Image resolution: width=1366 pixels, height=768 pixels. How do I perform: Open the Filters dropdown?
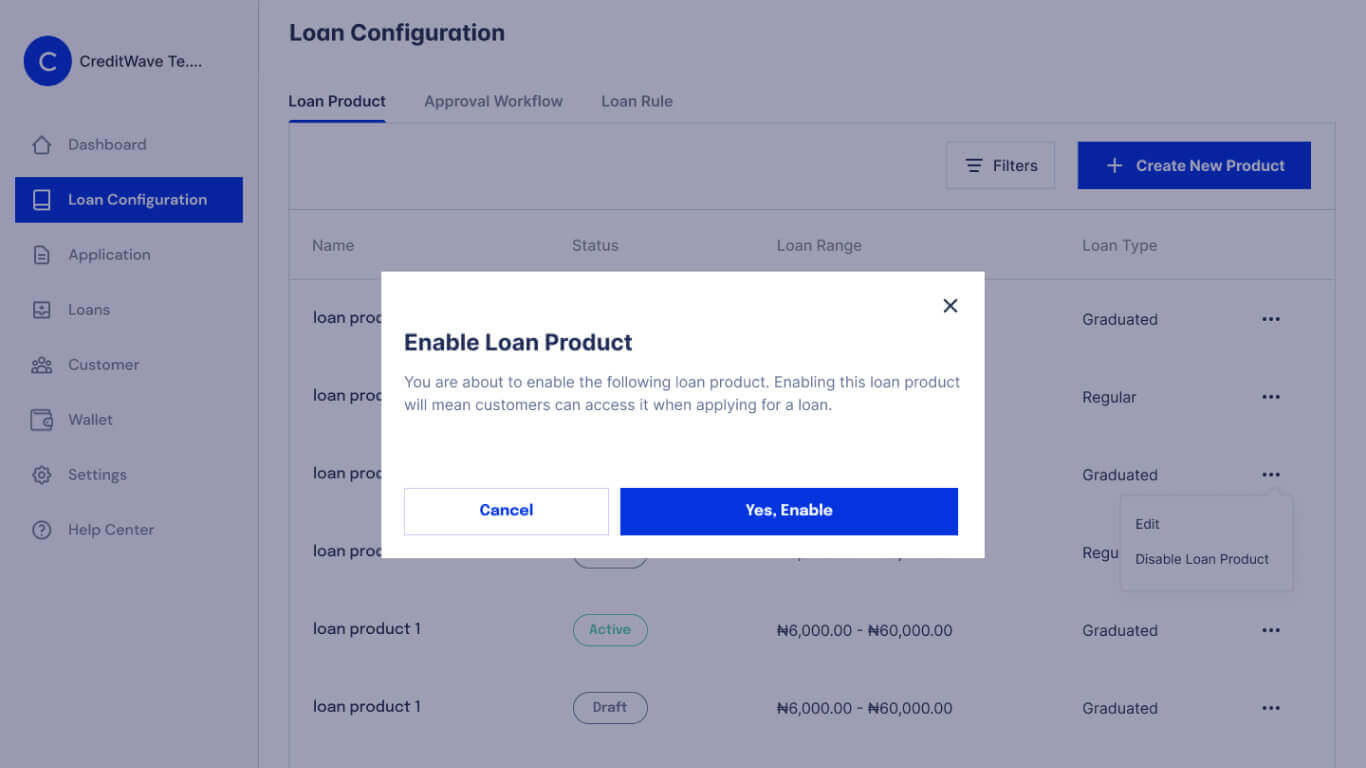coord(1000,166)
